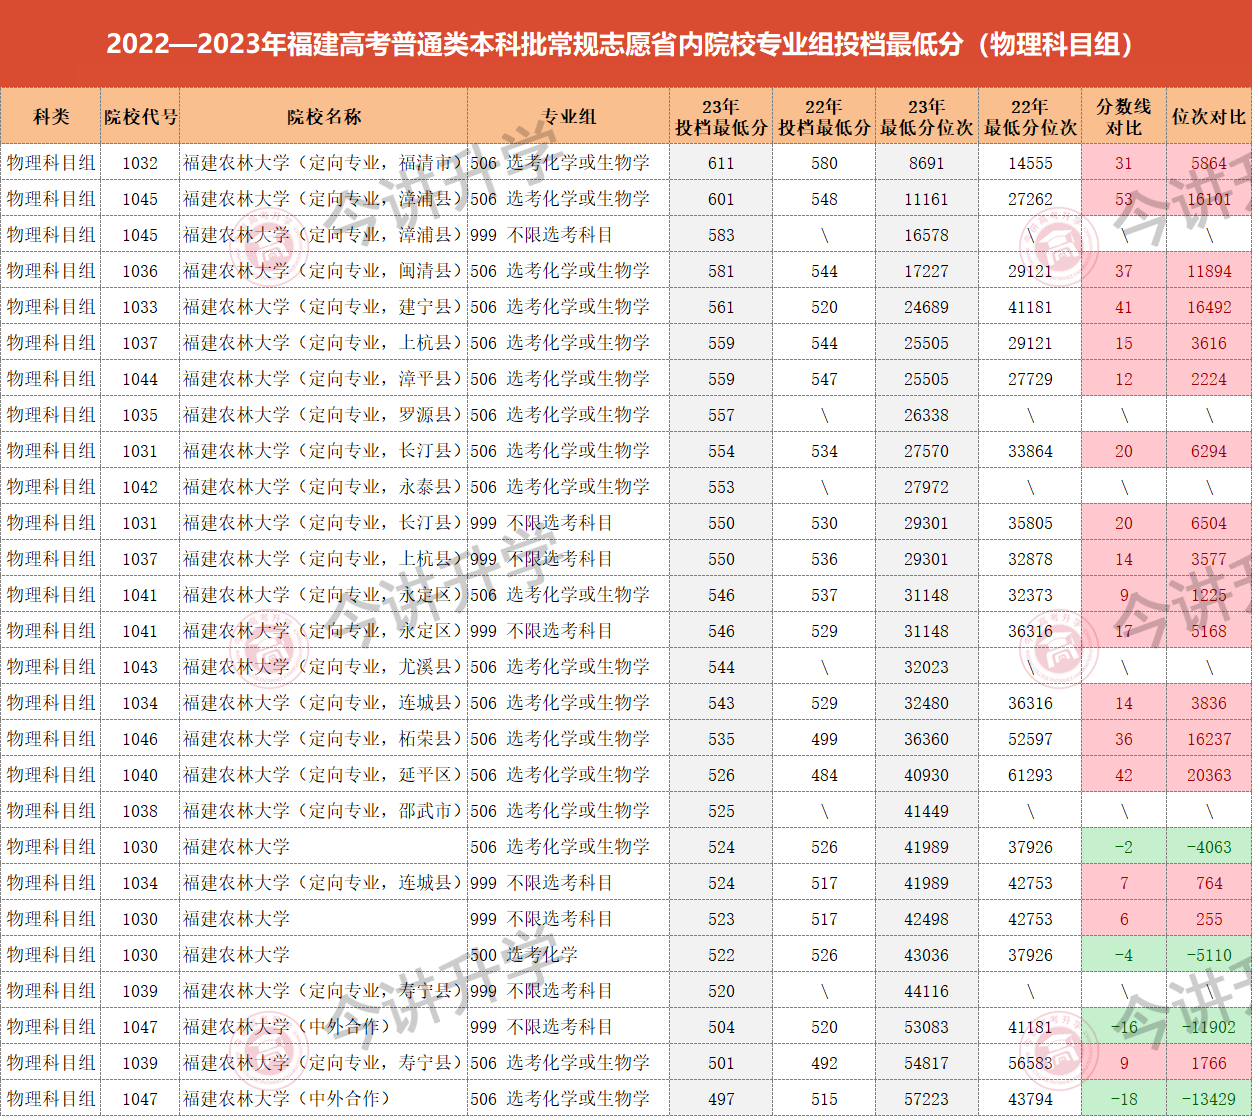Click rank cell 27972
This screenshot has height=1116, width=1252.
pos(927,487)
